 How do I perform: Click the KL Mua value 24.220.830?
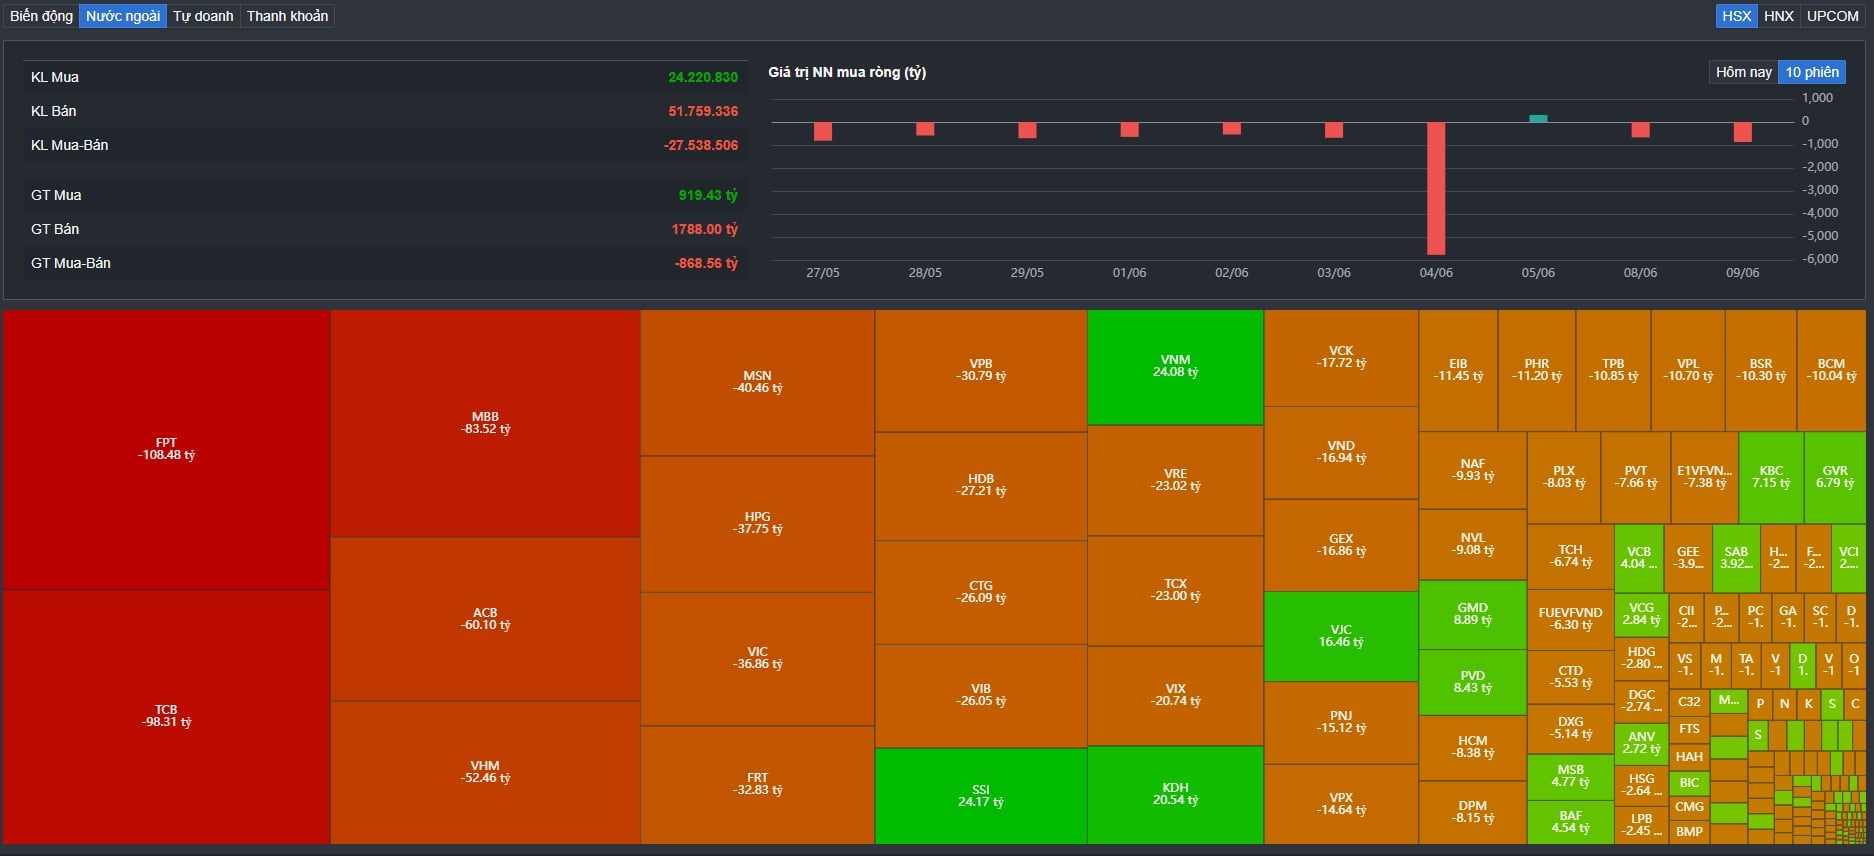click(703, 77)
